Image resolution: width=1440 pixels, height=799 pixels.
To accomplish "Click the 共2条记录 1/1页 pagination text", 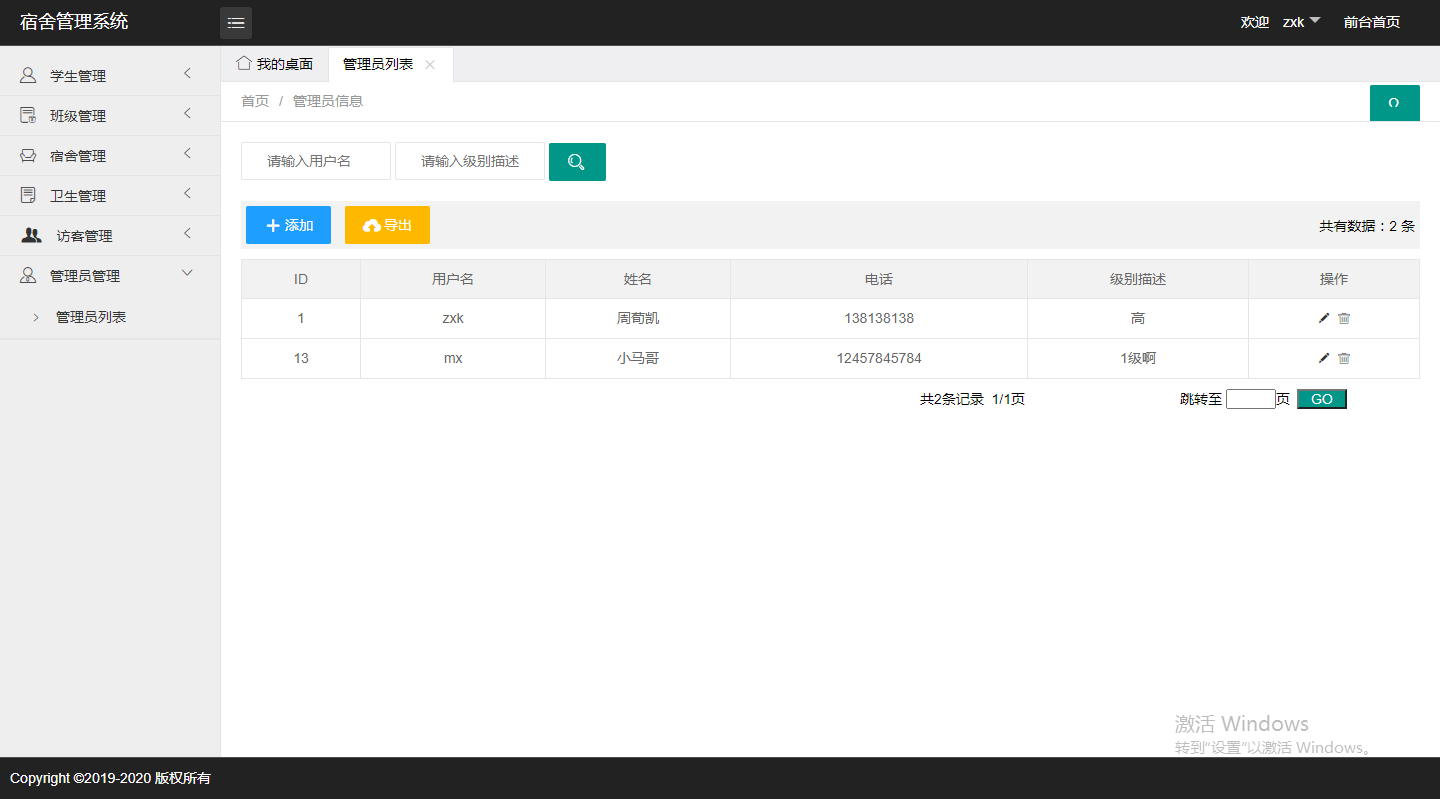I will pyautogui.click(x=972, y=399).
